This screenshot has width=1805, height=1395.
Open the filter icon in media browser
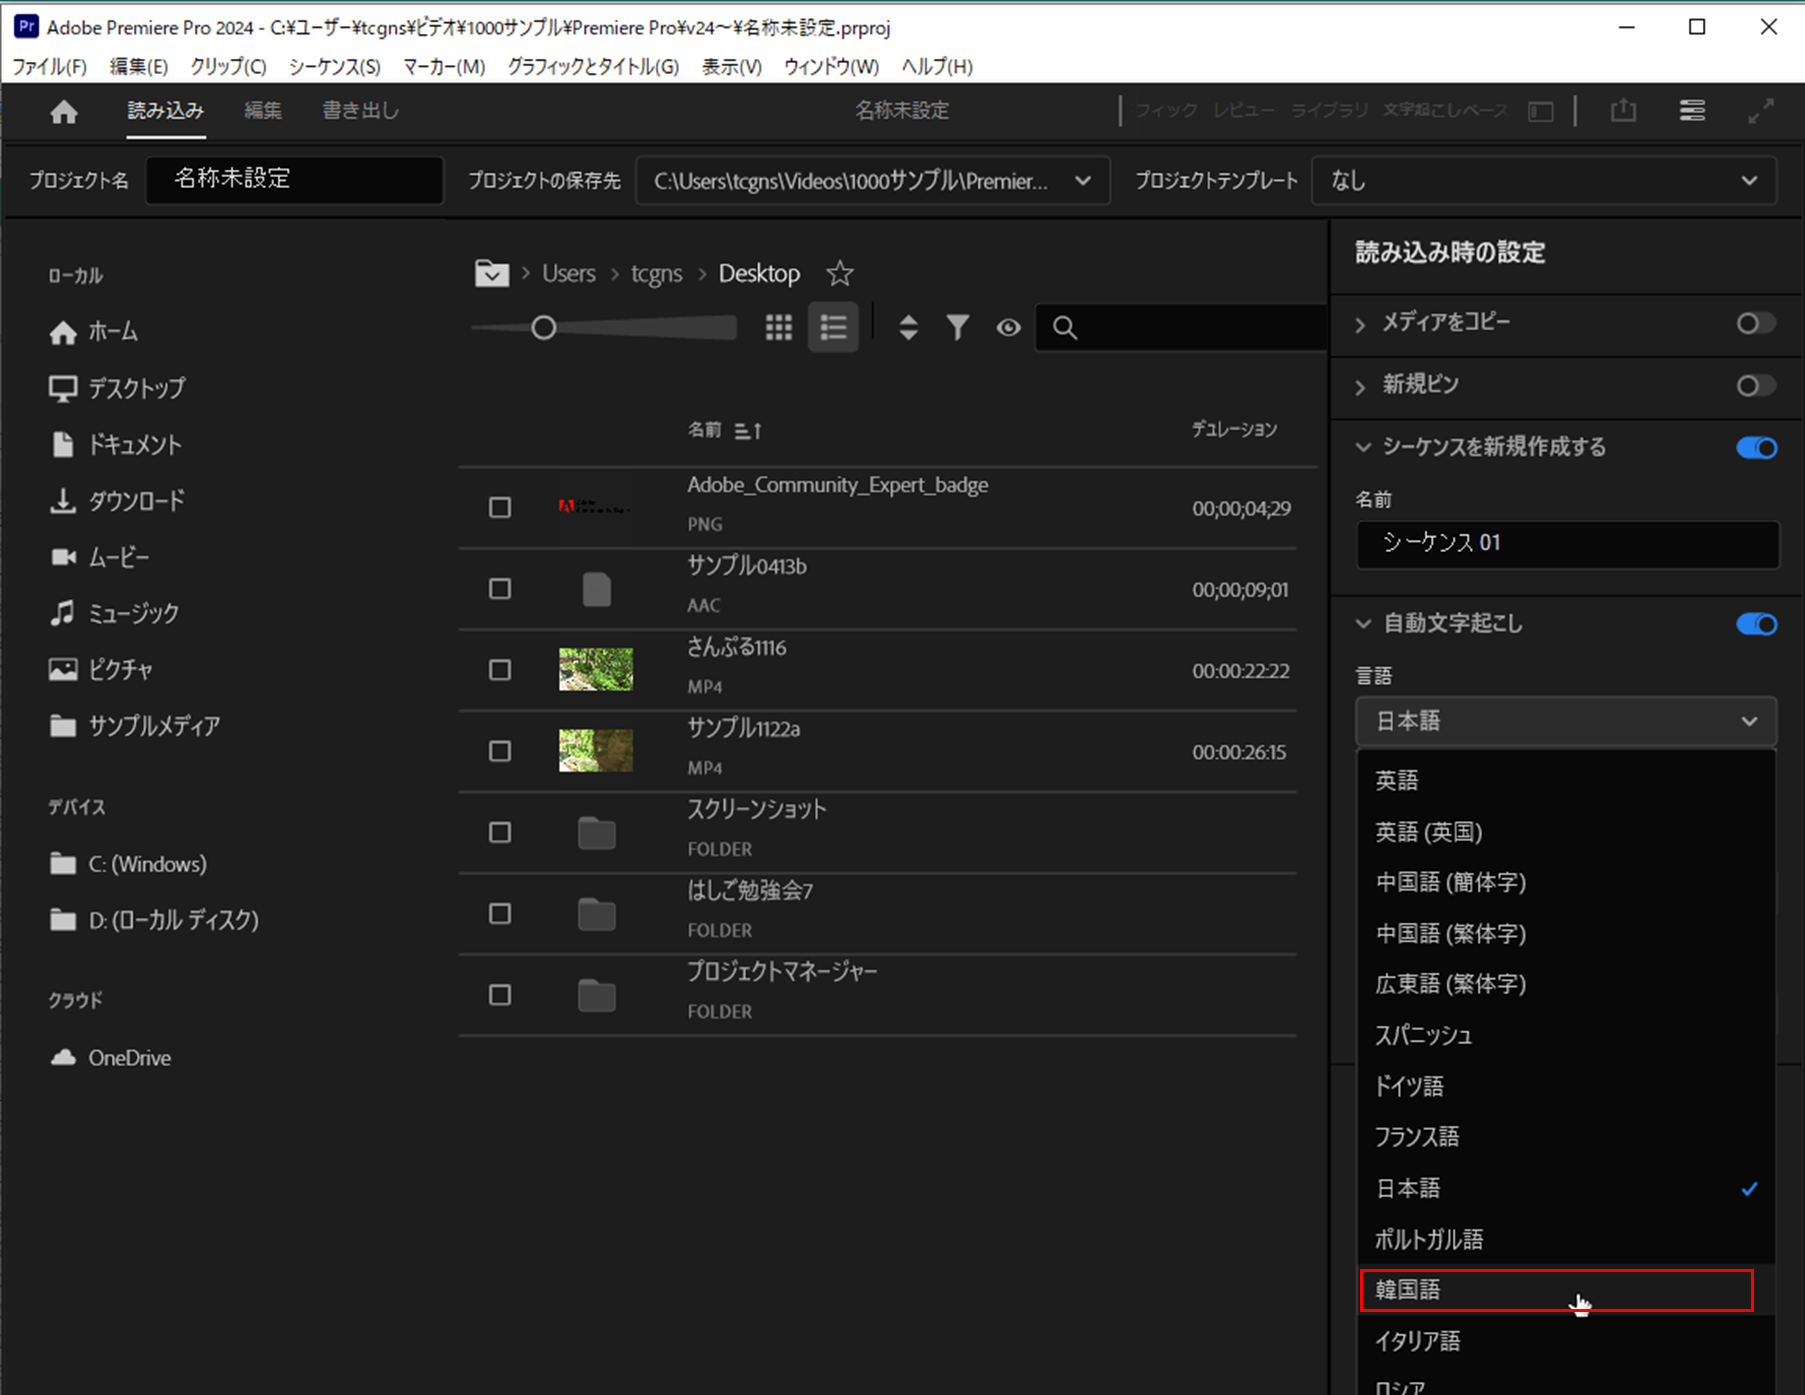[957, 327]
